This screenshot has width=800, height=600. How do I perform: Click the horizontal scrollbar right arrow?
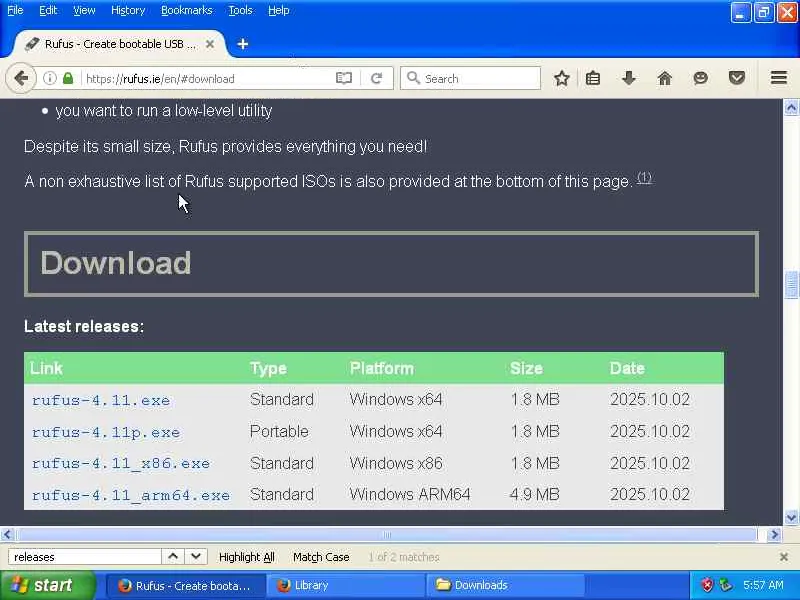coord(774,535)
